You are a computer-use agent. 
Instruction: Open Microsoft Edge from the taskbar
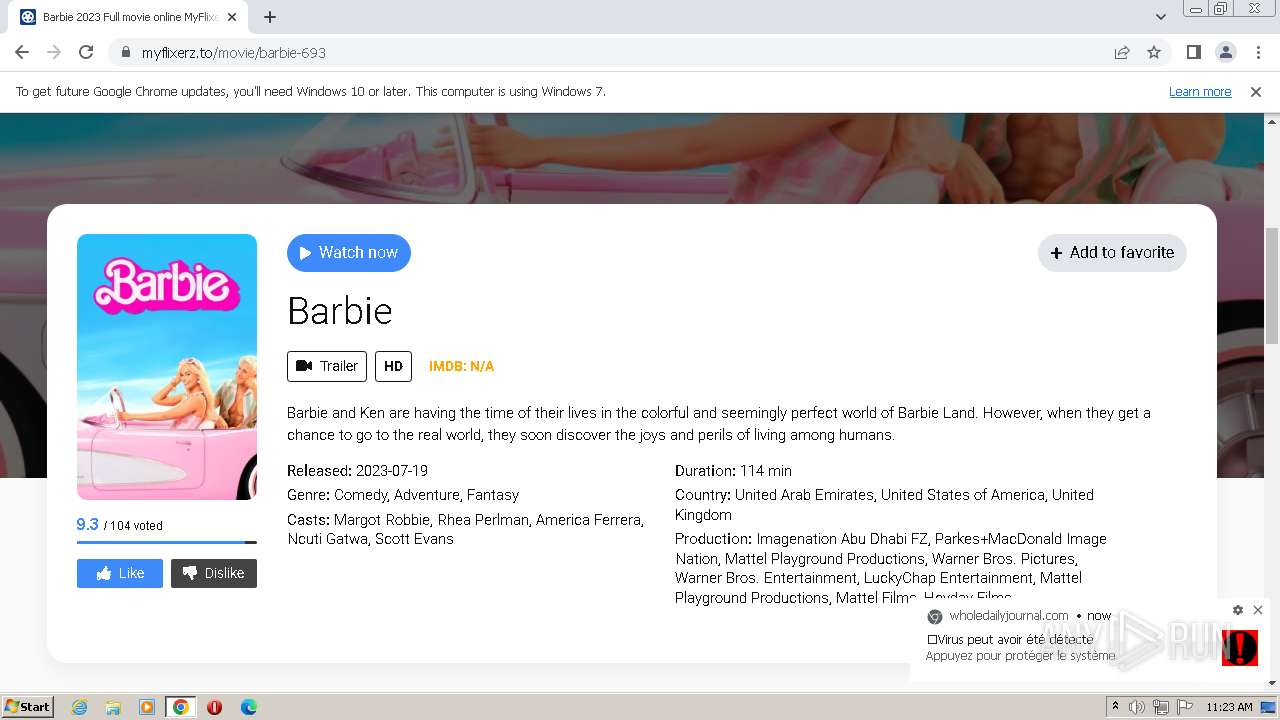coord(248,707)
